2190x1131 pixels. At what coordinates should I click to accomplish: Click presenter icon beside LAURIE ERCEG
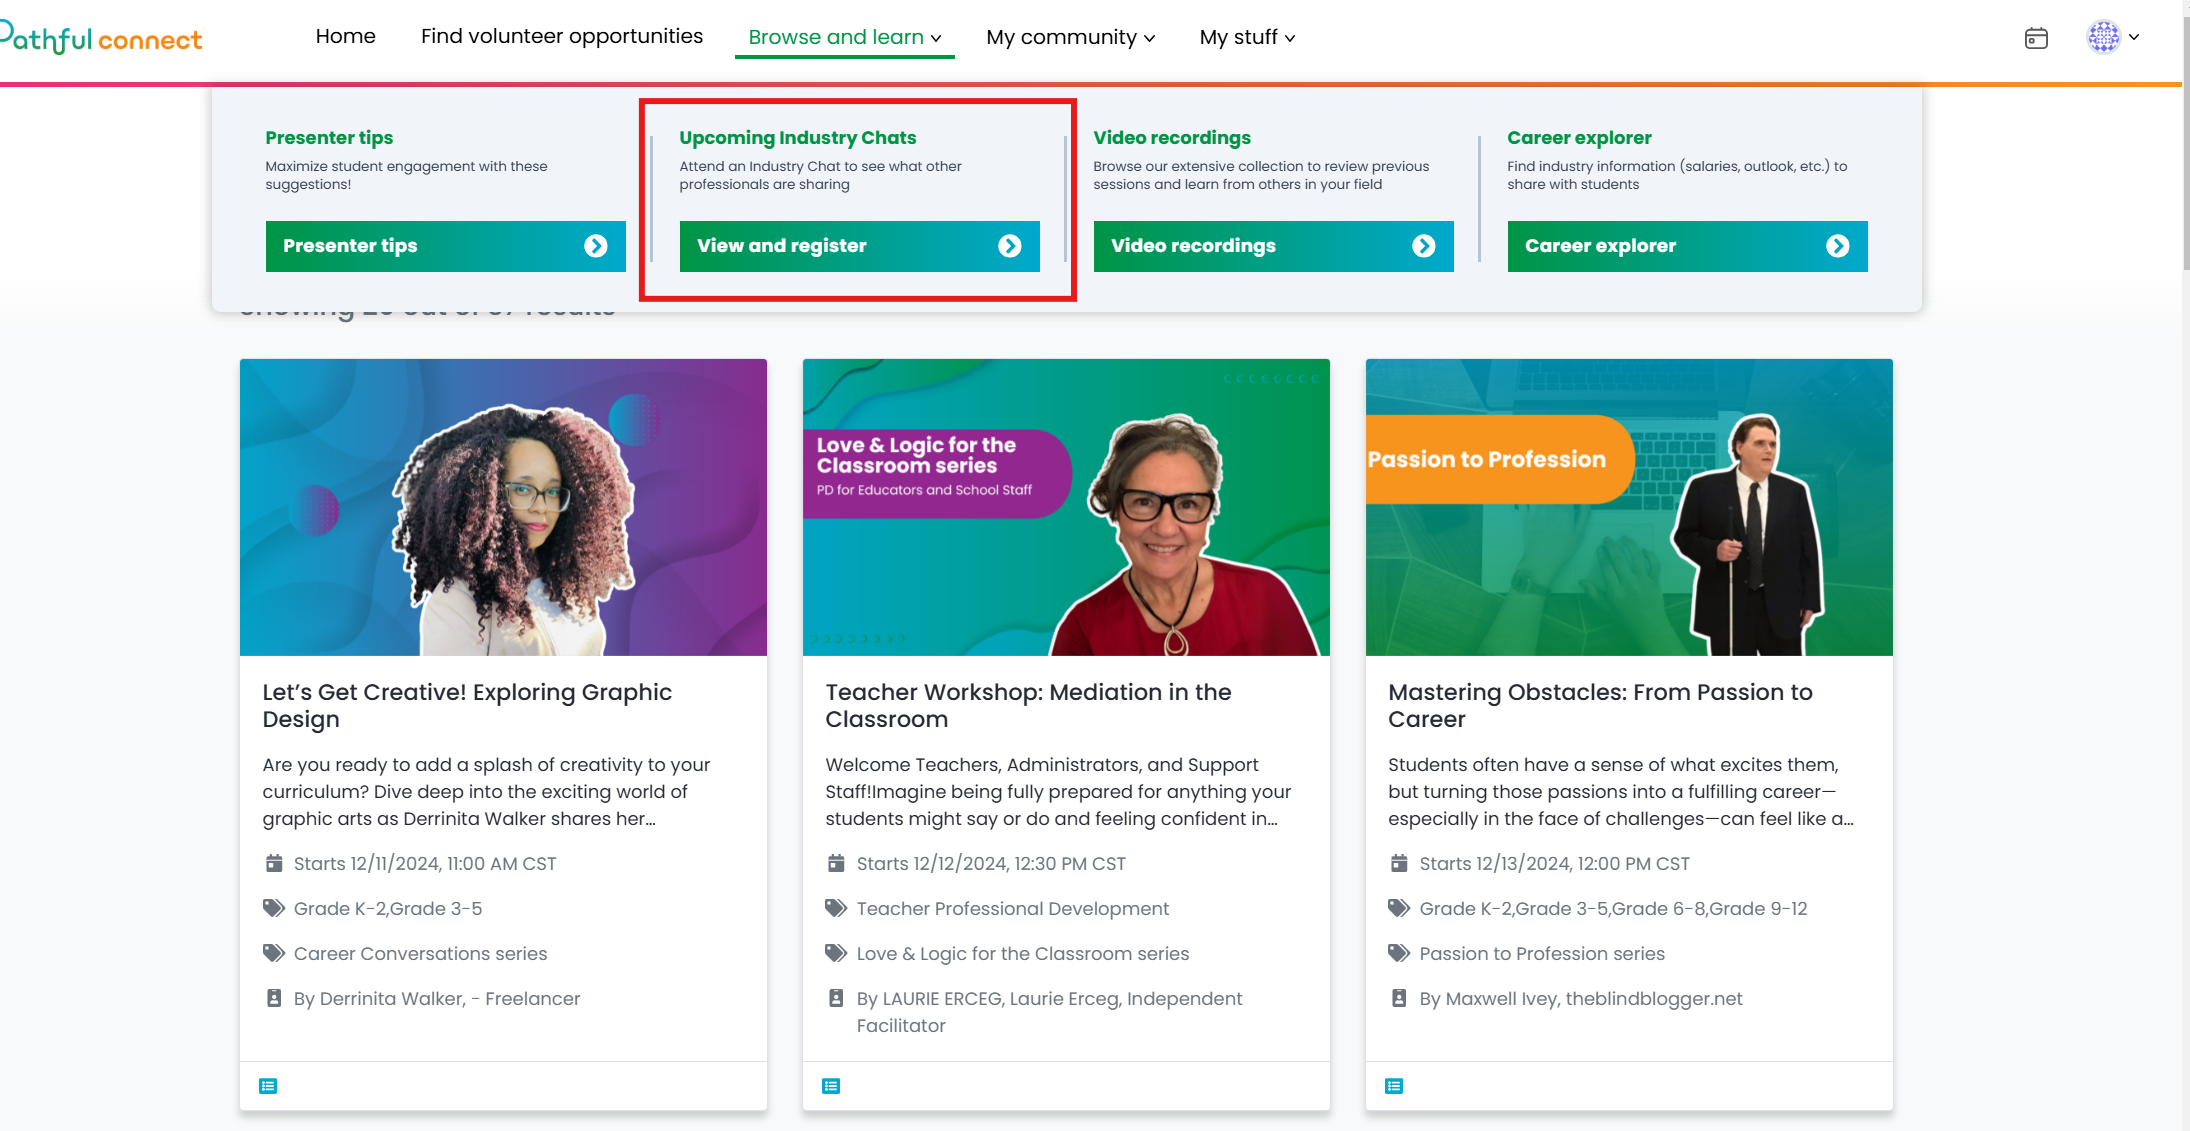coord(837,998)
